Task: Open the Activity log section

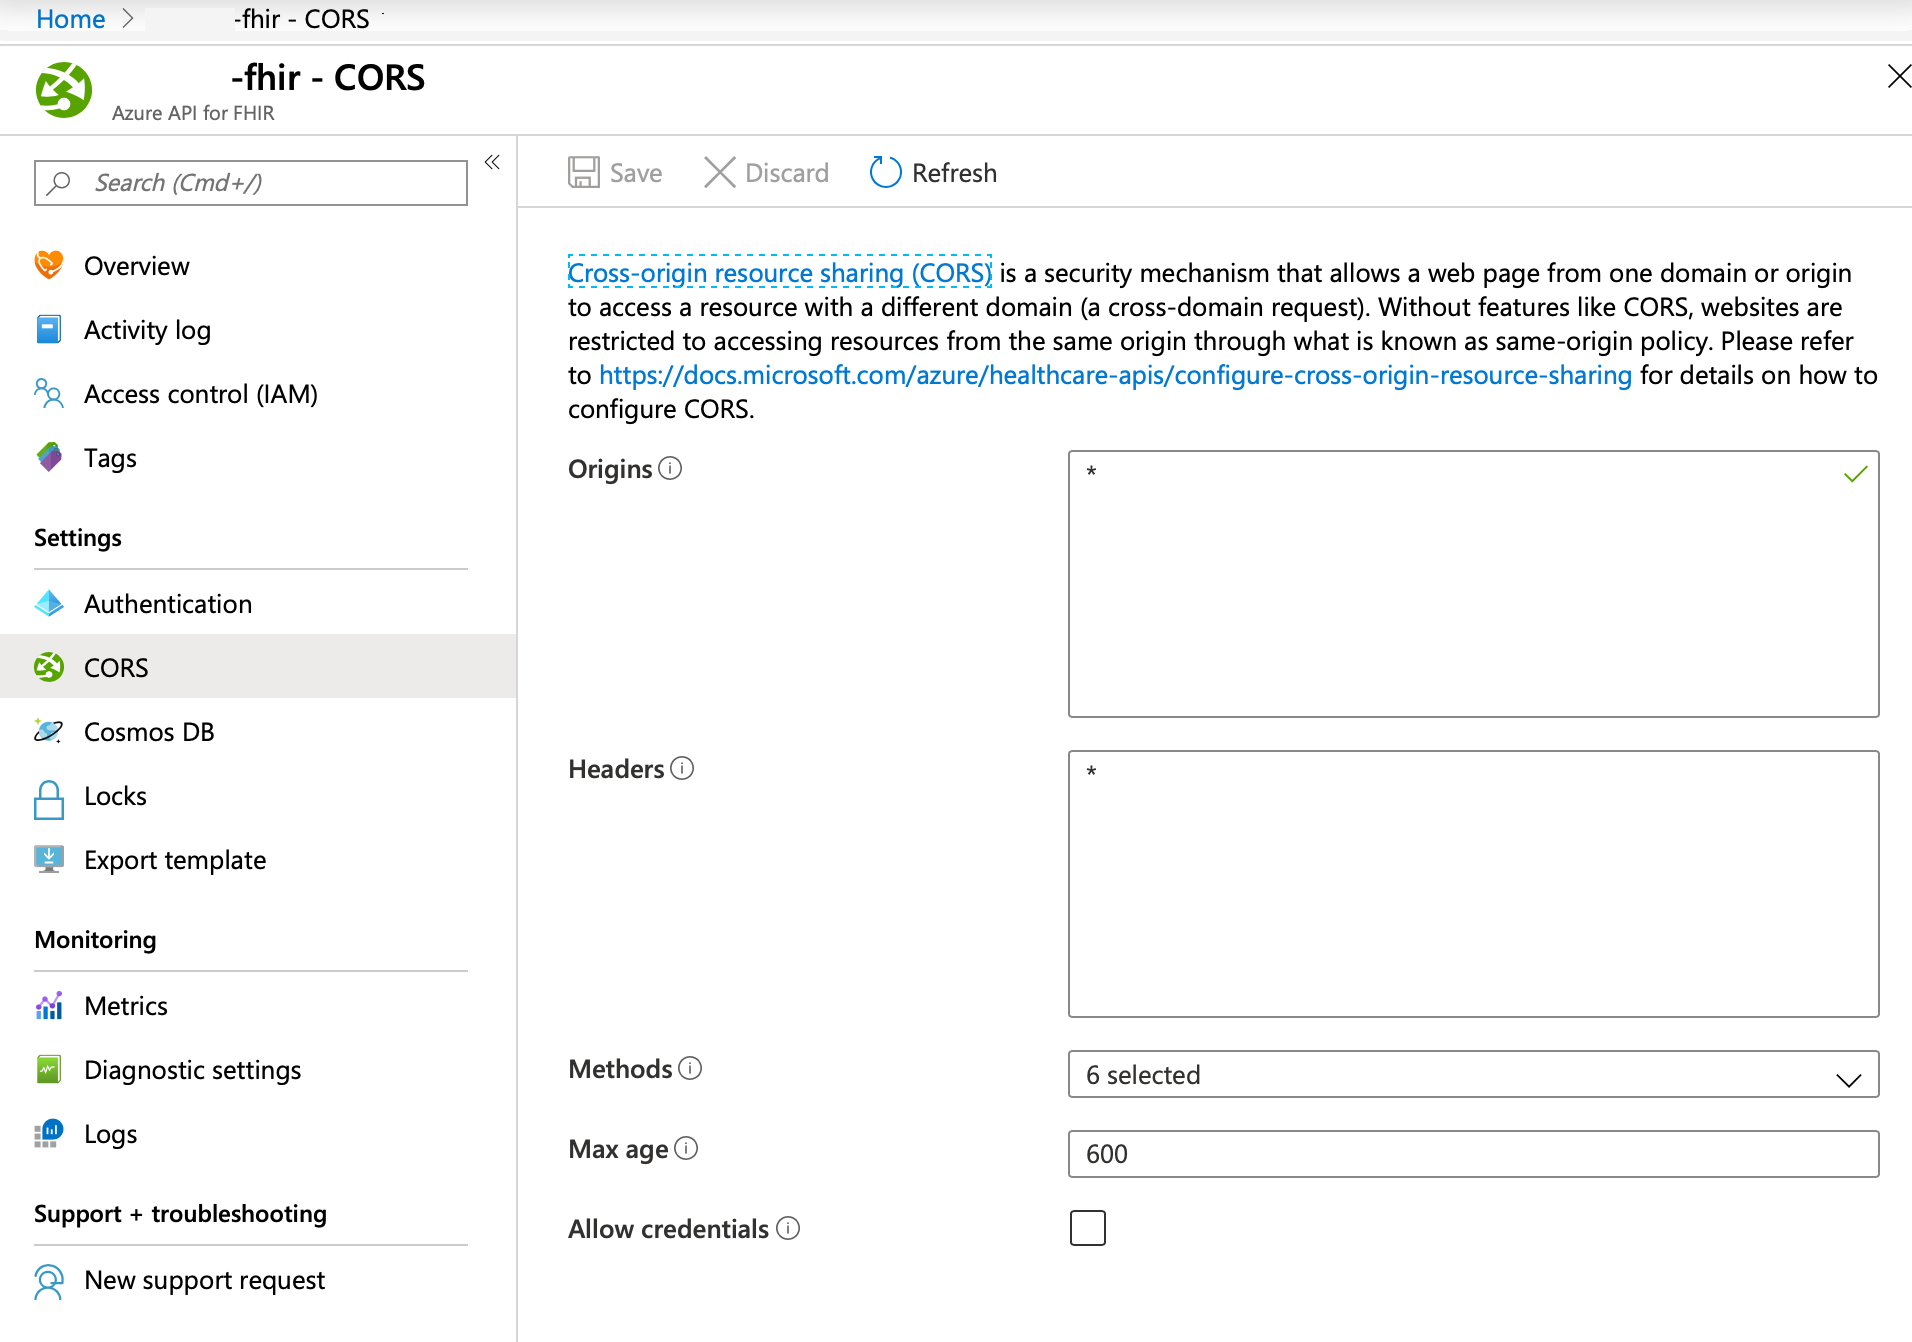Action: pos(147,329)
